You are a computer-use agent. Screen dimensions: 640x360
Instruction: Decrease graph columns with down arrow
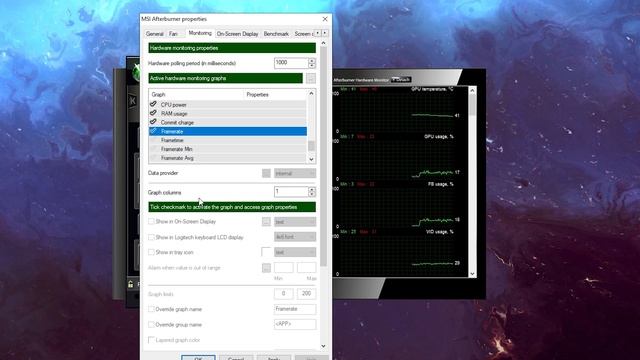coord(312,194)
